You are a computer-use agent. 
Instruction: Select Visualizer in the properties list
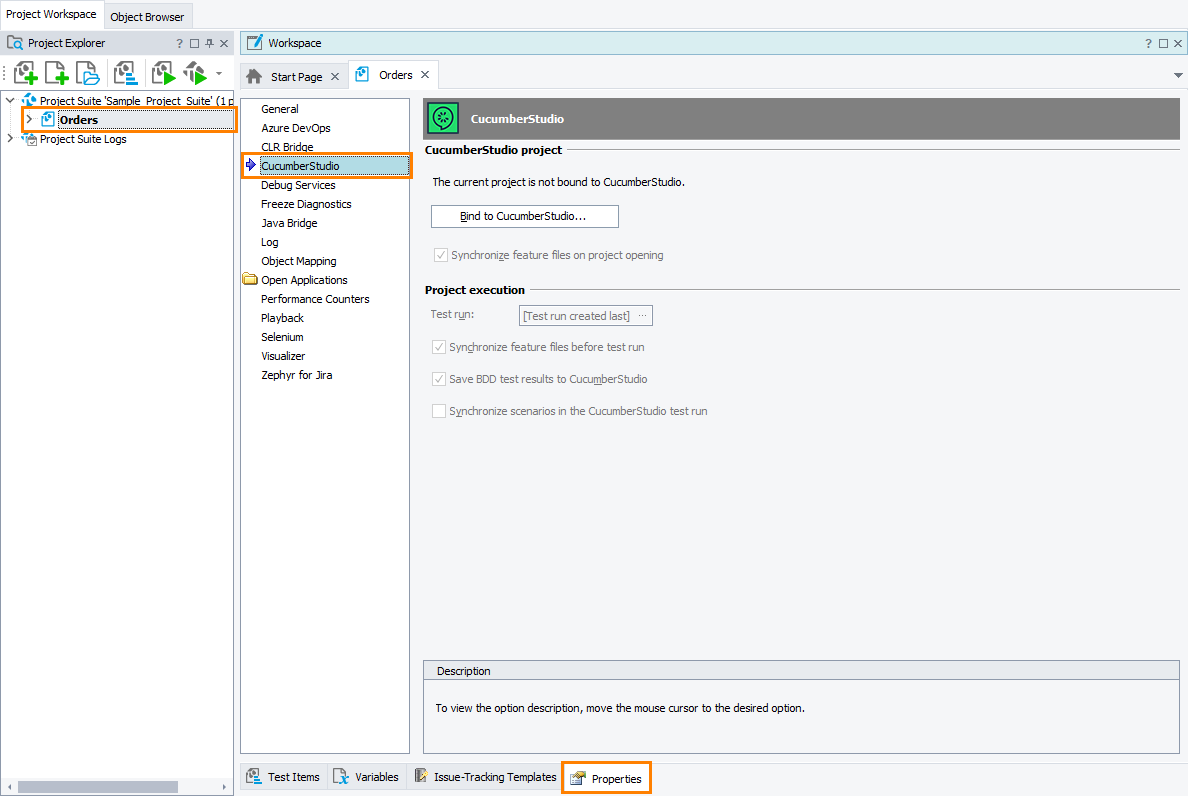click(x=283, y=356)
